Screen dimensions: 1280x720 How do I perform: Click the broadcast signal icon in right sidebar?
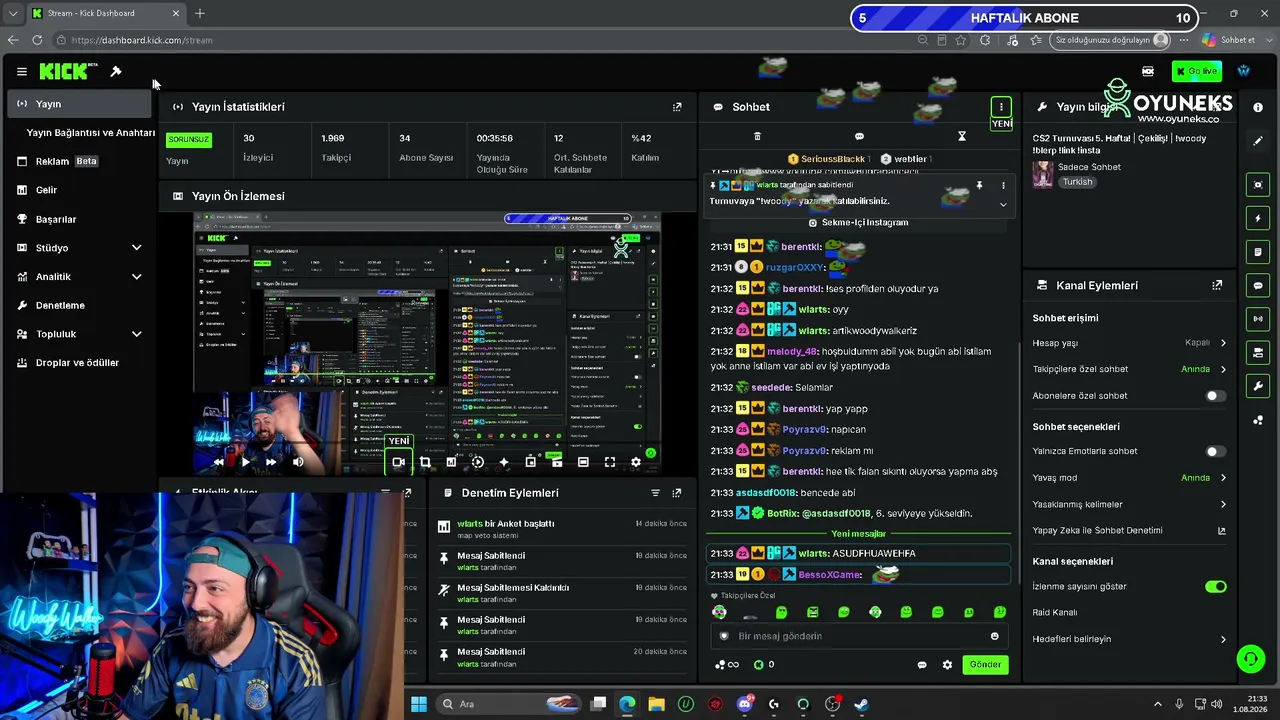[x=1258, y=319]
